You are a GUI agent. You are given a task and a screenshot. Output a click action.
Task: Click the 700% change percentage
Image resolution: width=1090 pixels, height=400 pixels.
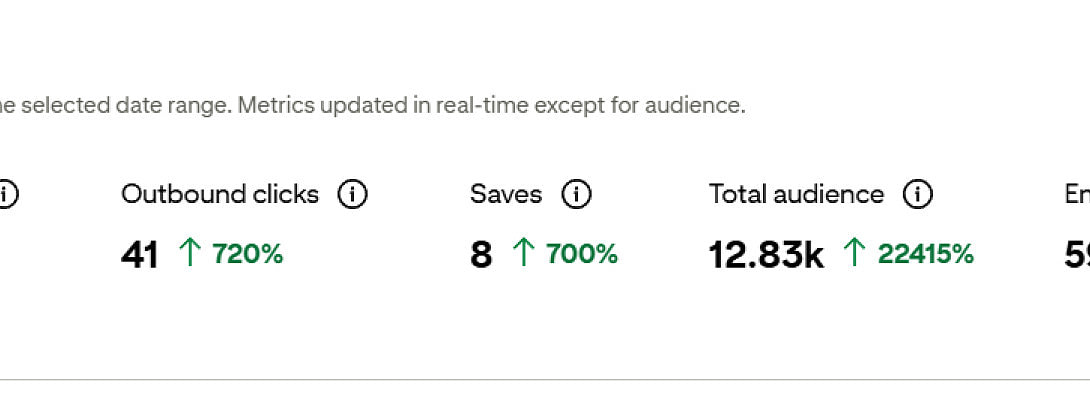582,254
